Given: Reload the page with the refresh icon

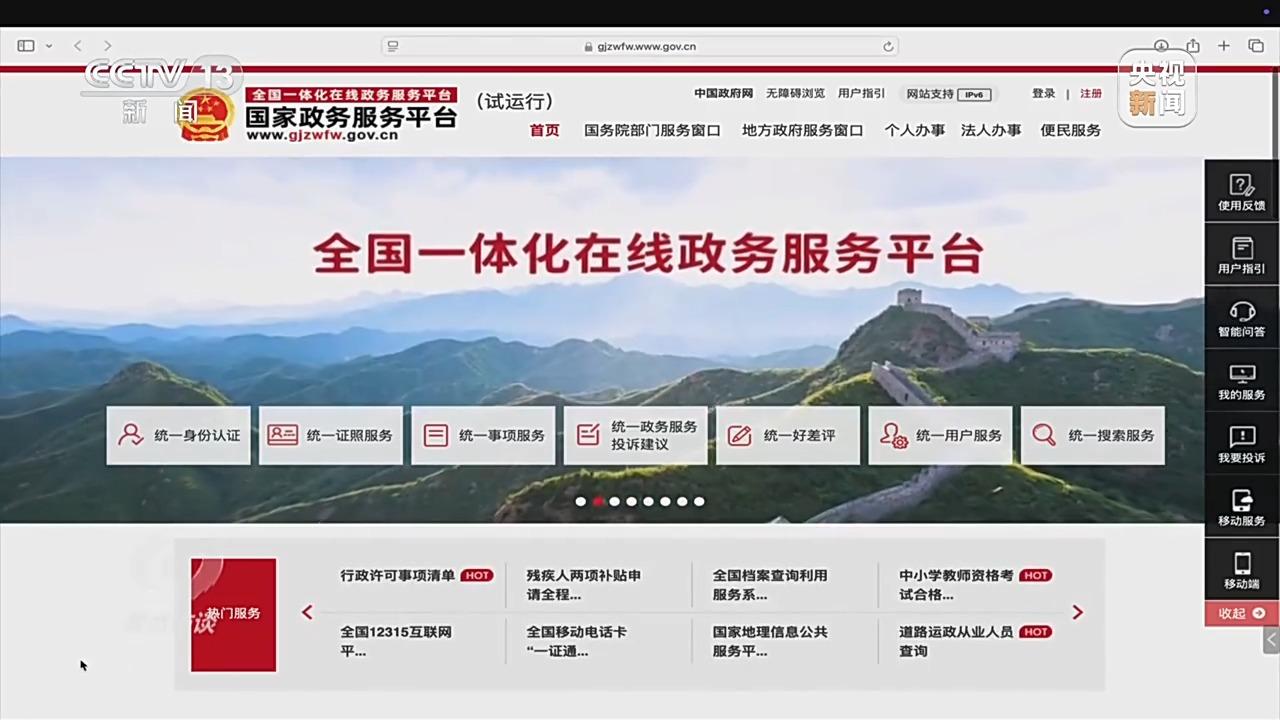Looking at the screenshot, I should pyautogui.click(x=888, y=46).
